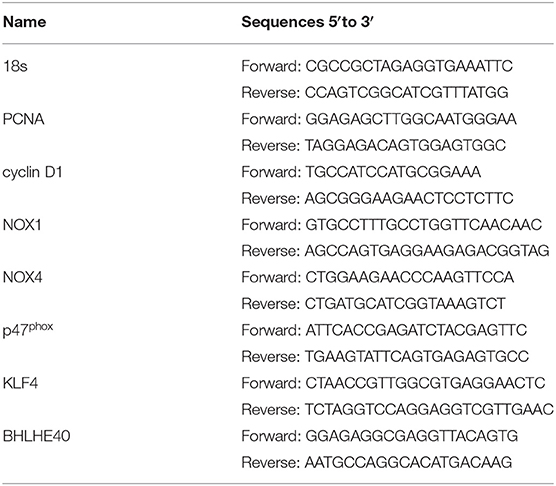Click the NOX4 forward sequence CTGGAAGAACCCAAGTTCCA
The height and width of the screenshot is (486, 556).
coord(410,277)
